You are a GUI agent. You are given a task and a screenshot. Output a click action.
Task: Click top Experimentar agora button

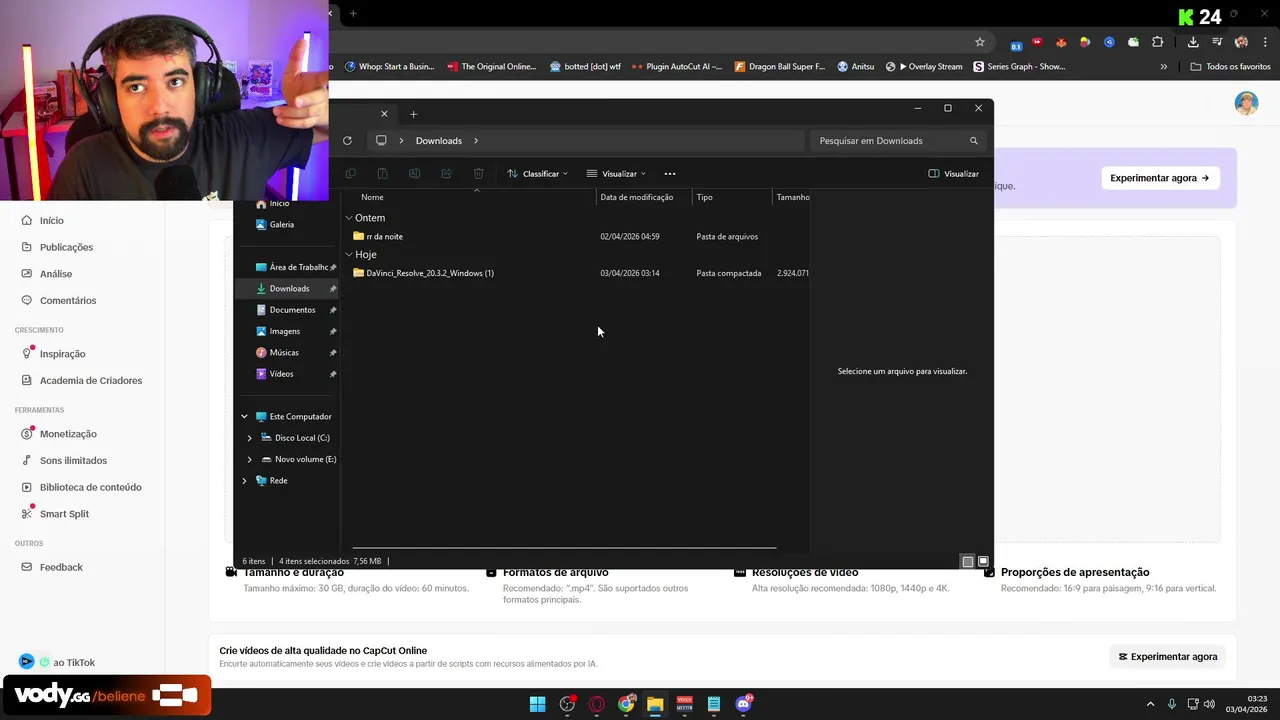[x=1159, y=178]
